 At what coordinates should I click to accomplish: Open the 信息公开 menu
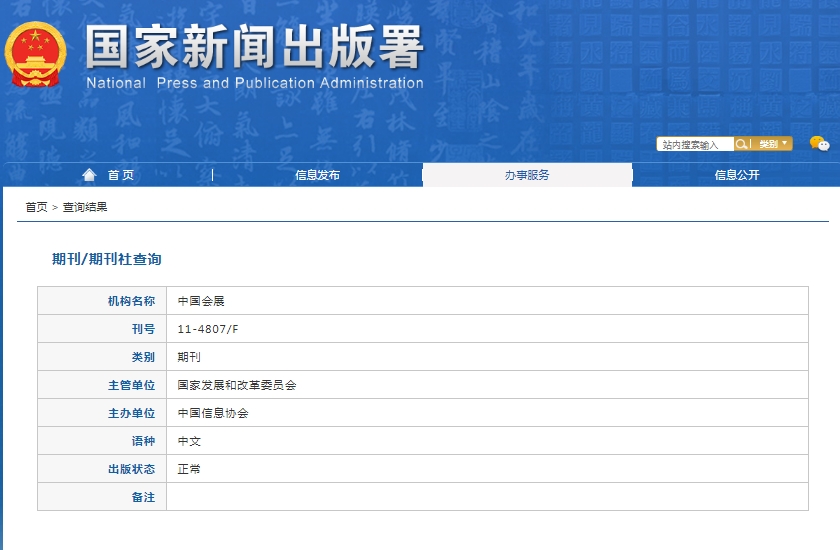tap(737, 175)
